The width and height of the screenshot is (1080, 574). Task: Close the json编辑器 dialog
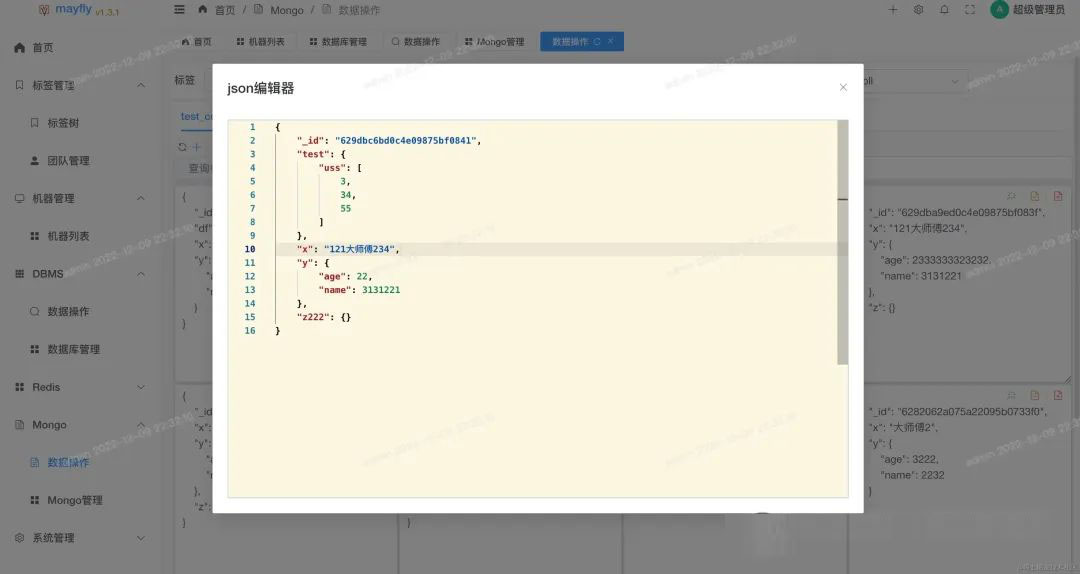pyautogui.click(x=843, y=88)
